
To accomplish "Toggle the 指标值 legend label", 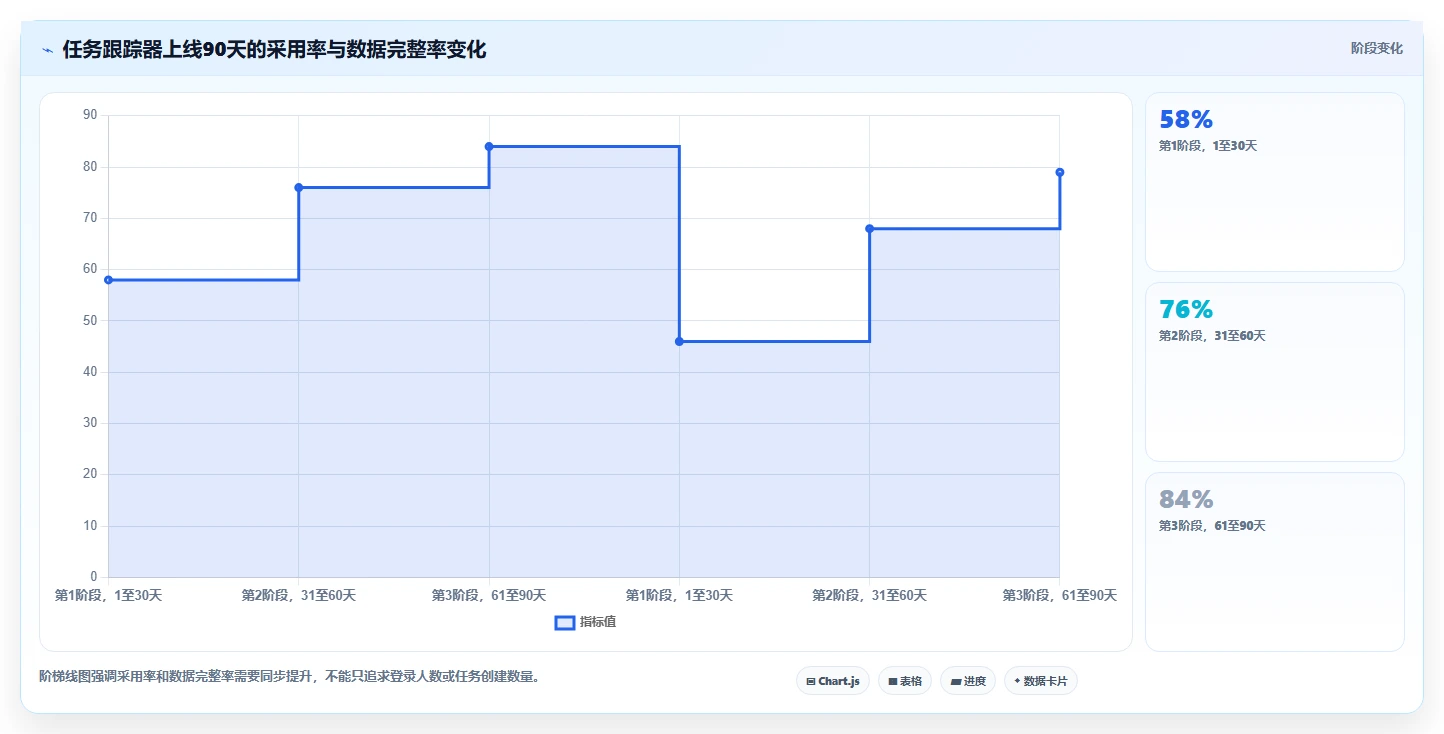I will click(x=598, y=623).
